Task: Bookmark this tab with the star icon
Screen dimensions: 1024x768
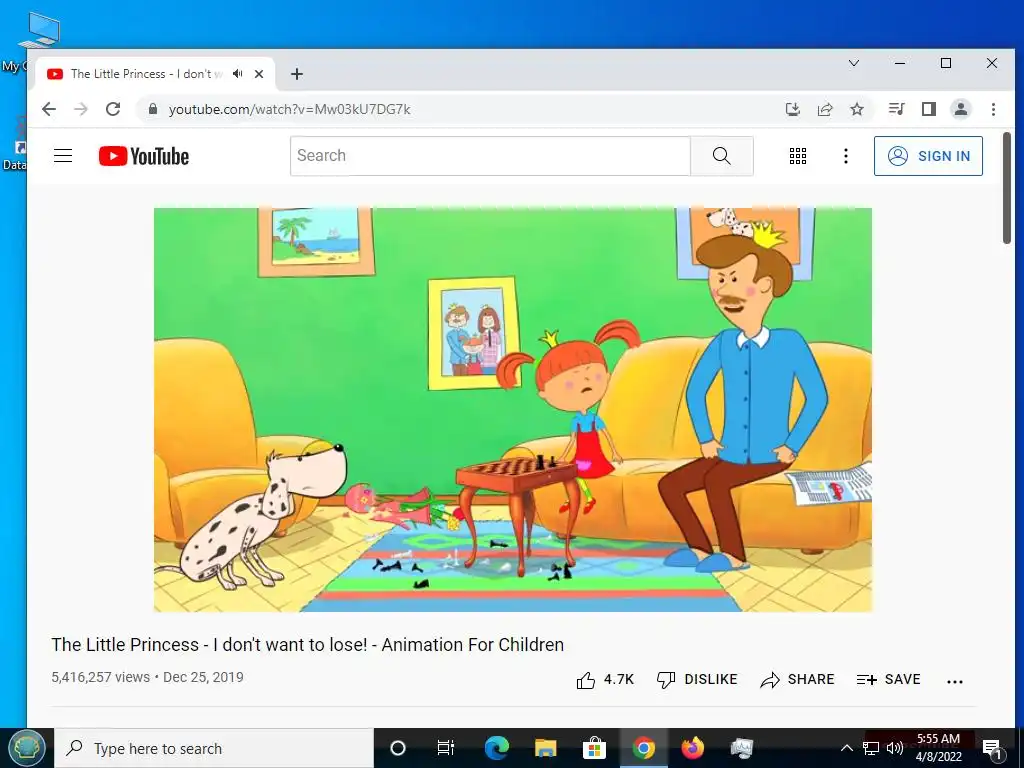Action: click(857, 109)
